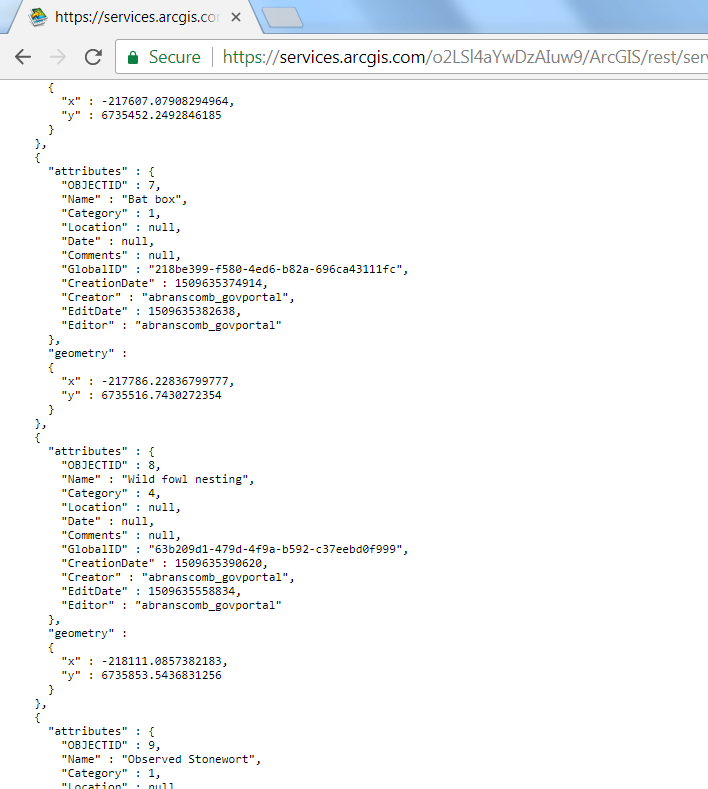Click the "Bat box" name value

point(151,199)
